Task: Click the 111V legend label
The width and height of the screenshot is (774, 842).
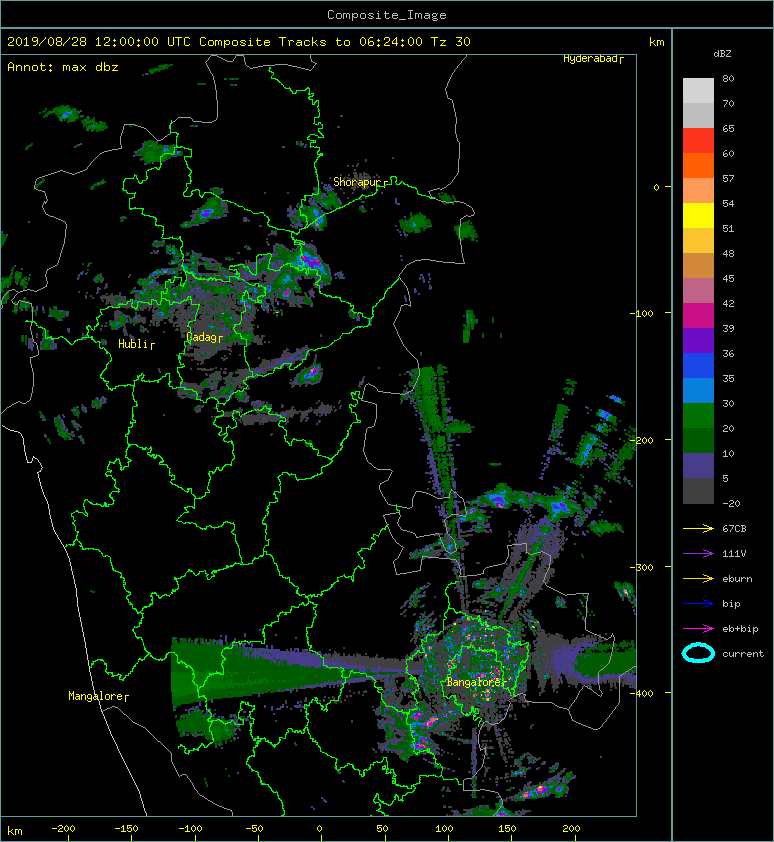Action: pos(734,554)
